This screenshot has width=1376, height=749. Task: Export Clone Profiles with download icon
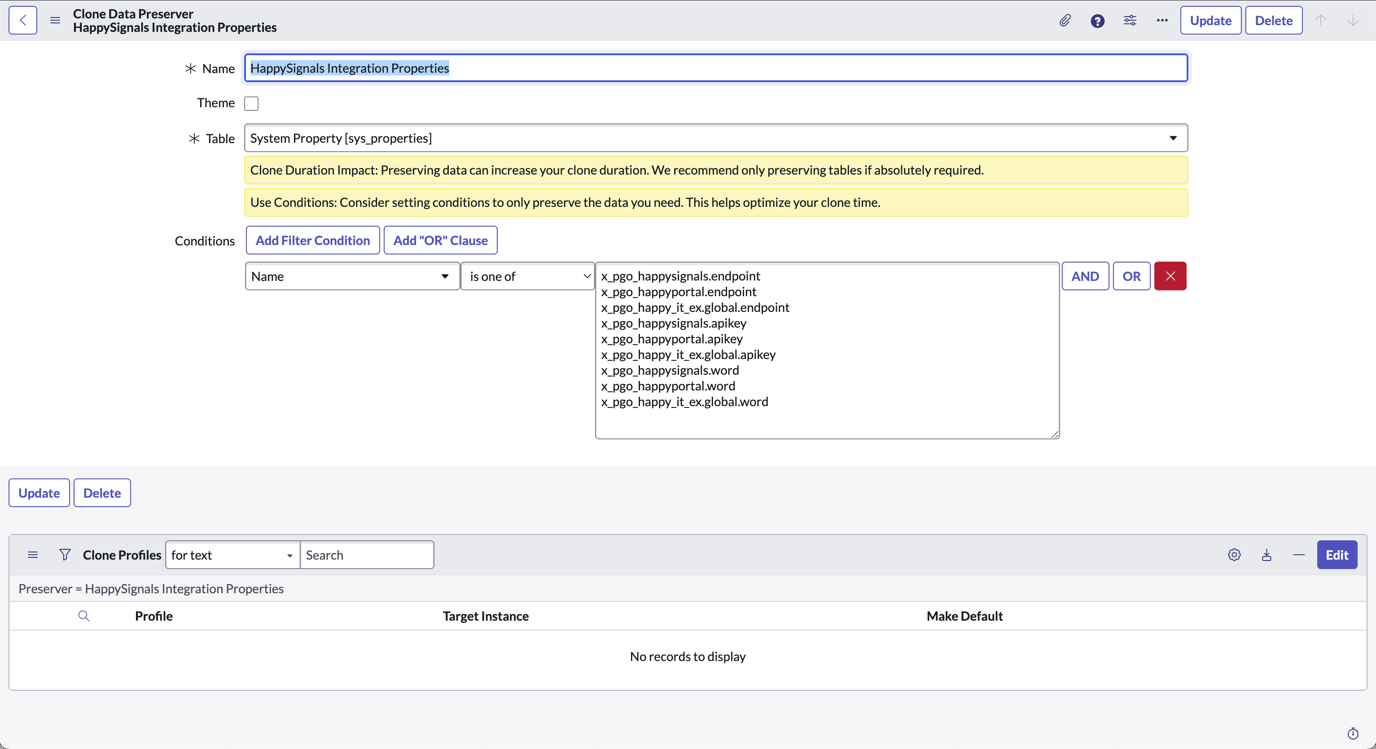tap(1266, 555)
